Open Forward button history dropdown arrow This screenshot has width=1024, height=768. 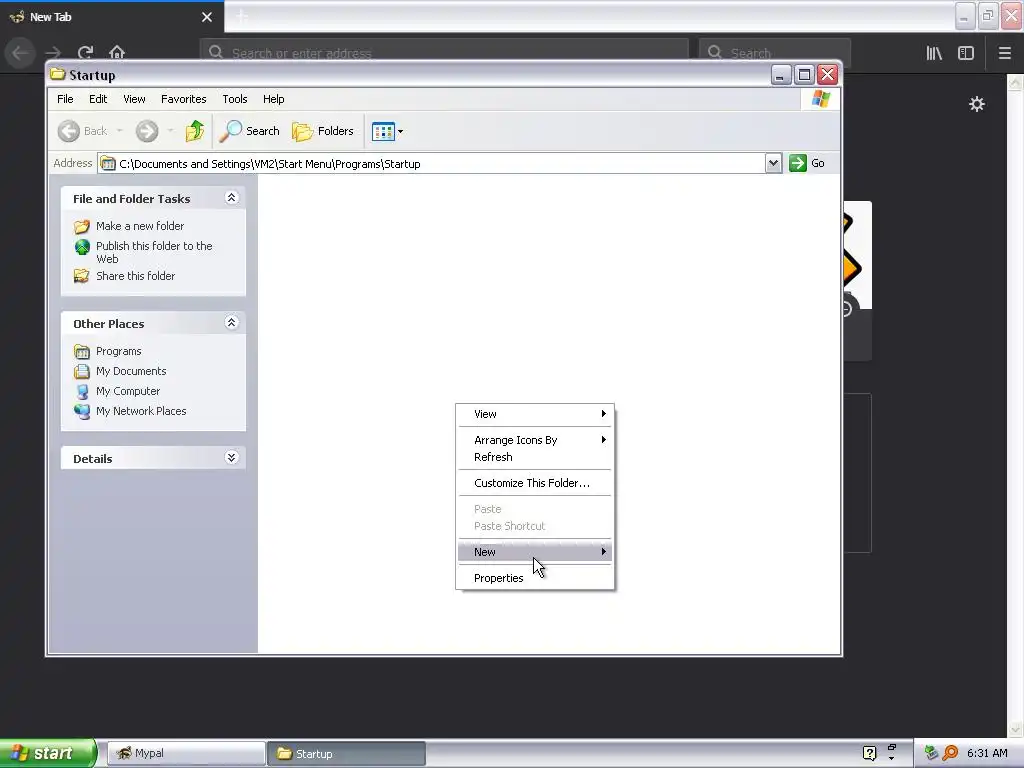(x=170, y=131)
